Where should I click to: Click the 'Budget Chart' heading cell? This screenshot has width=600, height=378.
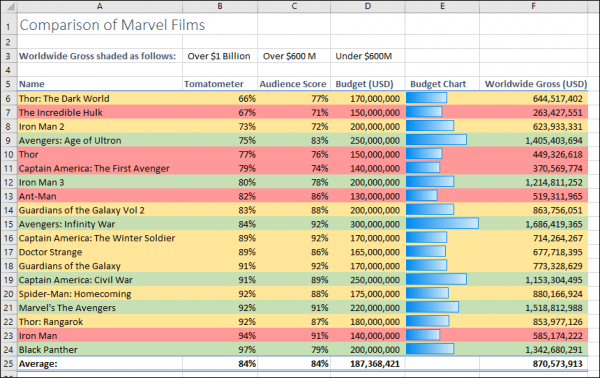pos(442,84)
